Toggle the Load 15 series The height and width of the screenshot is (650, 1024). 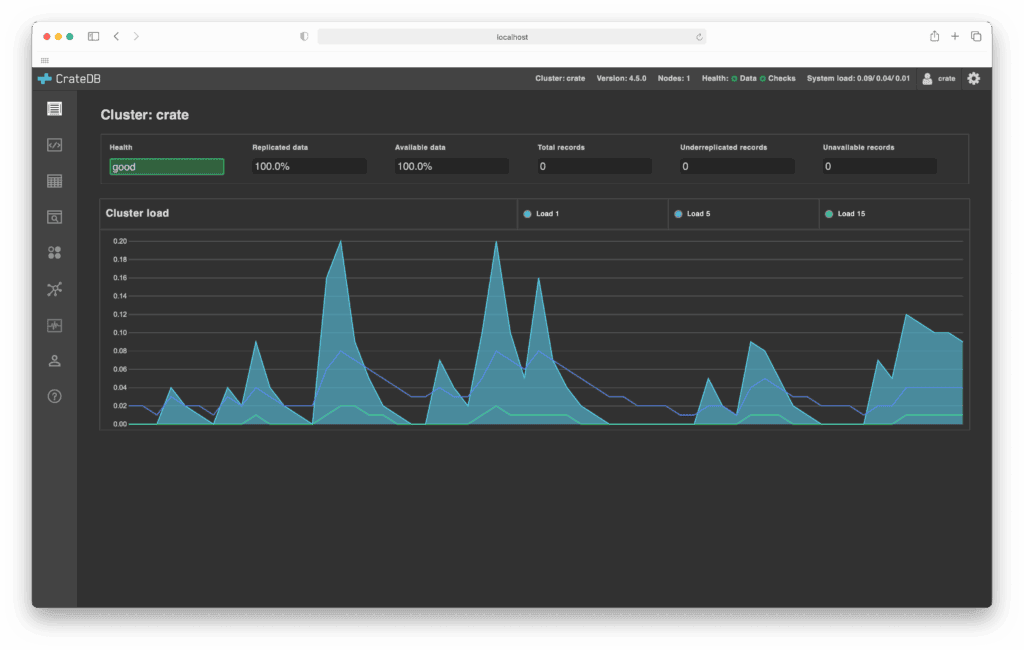pyautogui.click(x=847, y=213)
